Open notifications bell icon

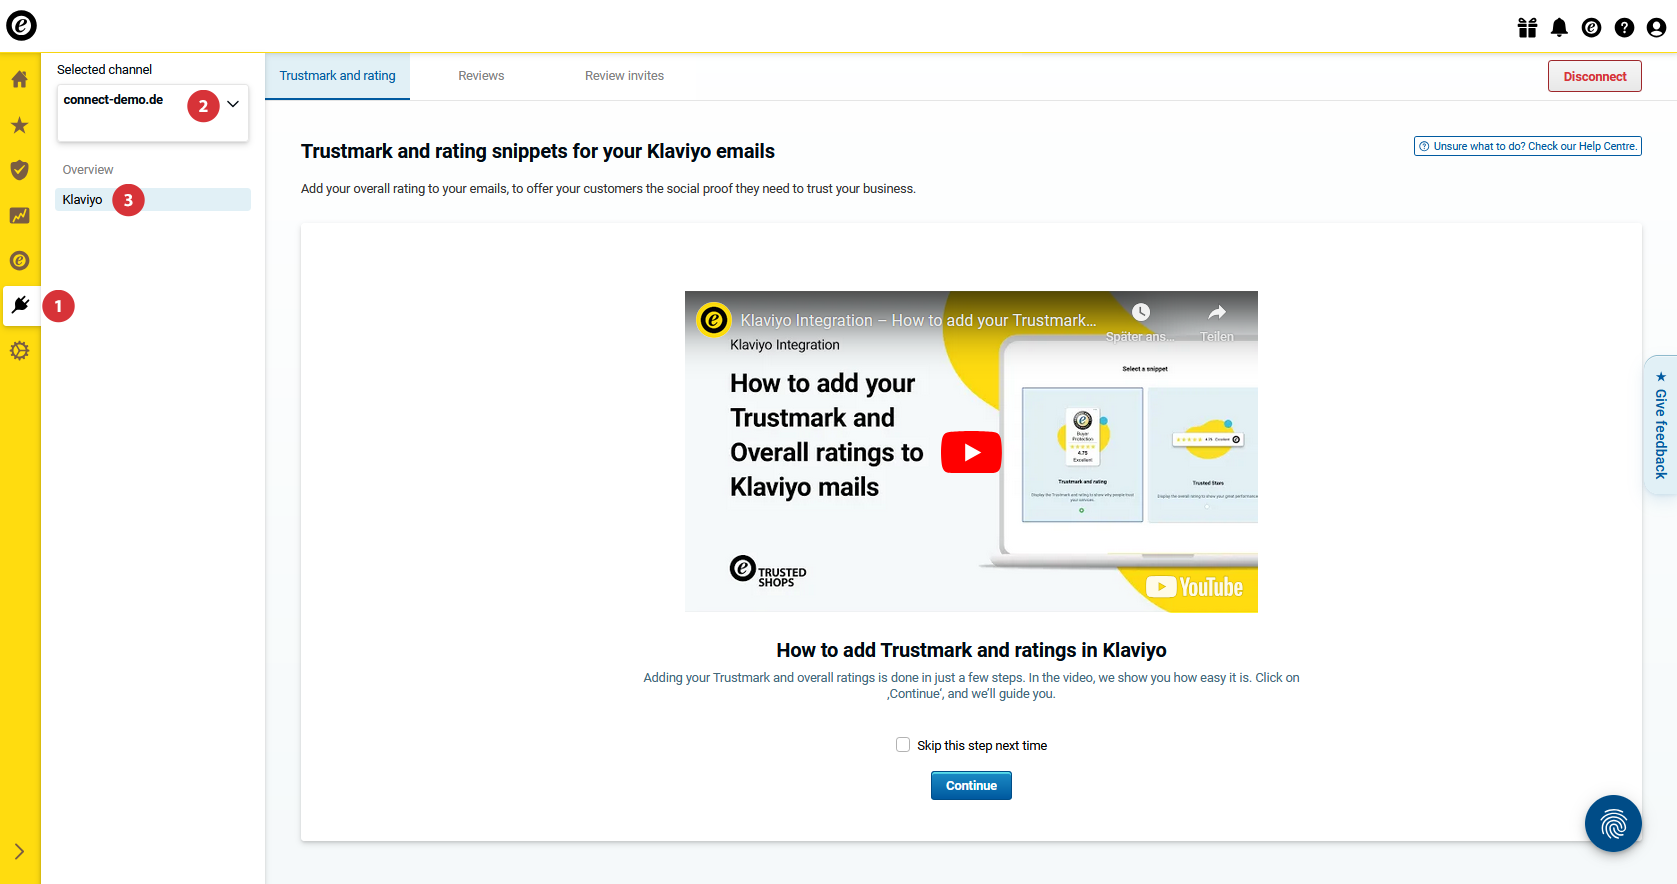(1559, 28)
